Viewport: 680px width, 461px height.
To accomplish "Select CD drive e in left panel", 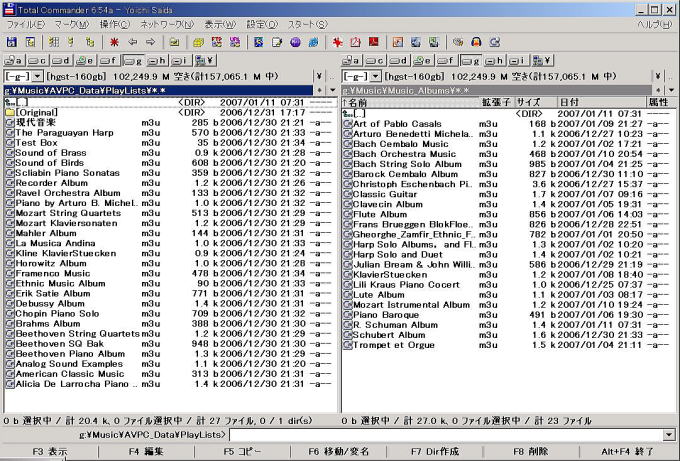I will pos(85,61).
